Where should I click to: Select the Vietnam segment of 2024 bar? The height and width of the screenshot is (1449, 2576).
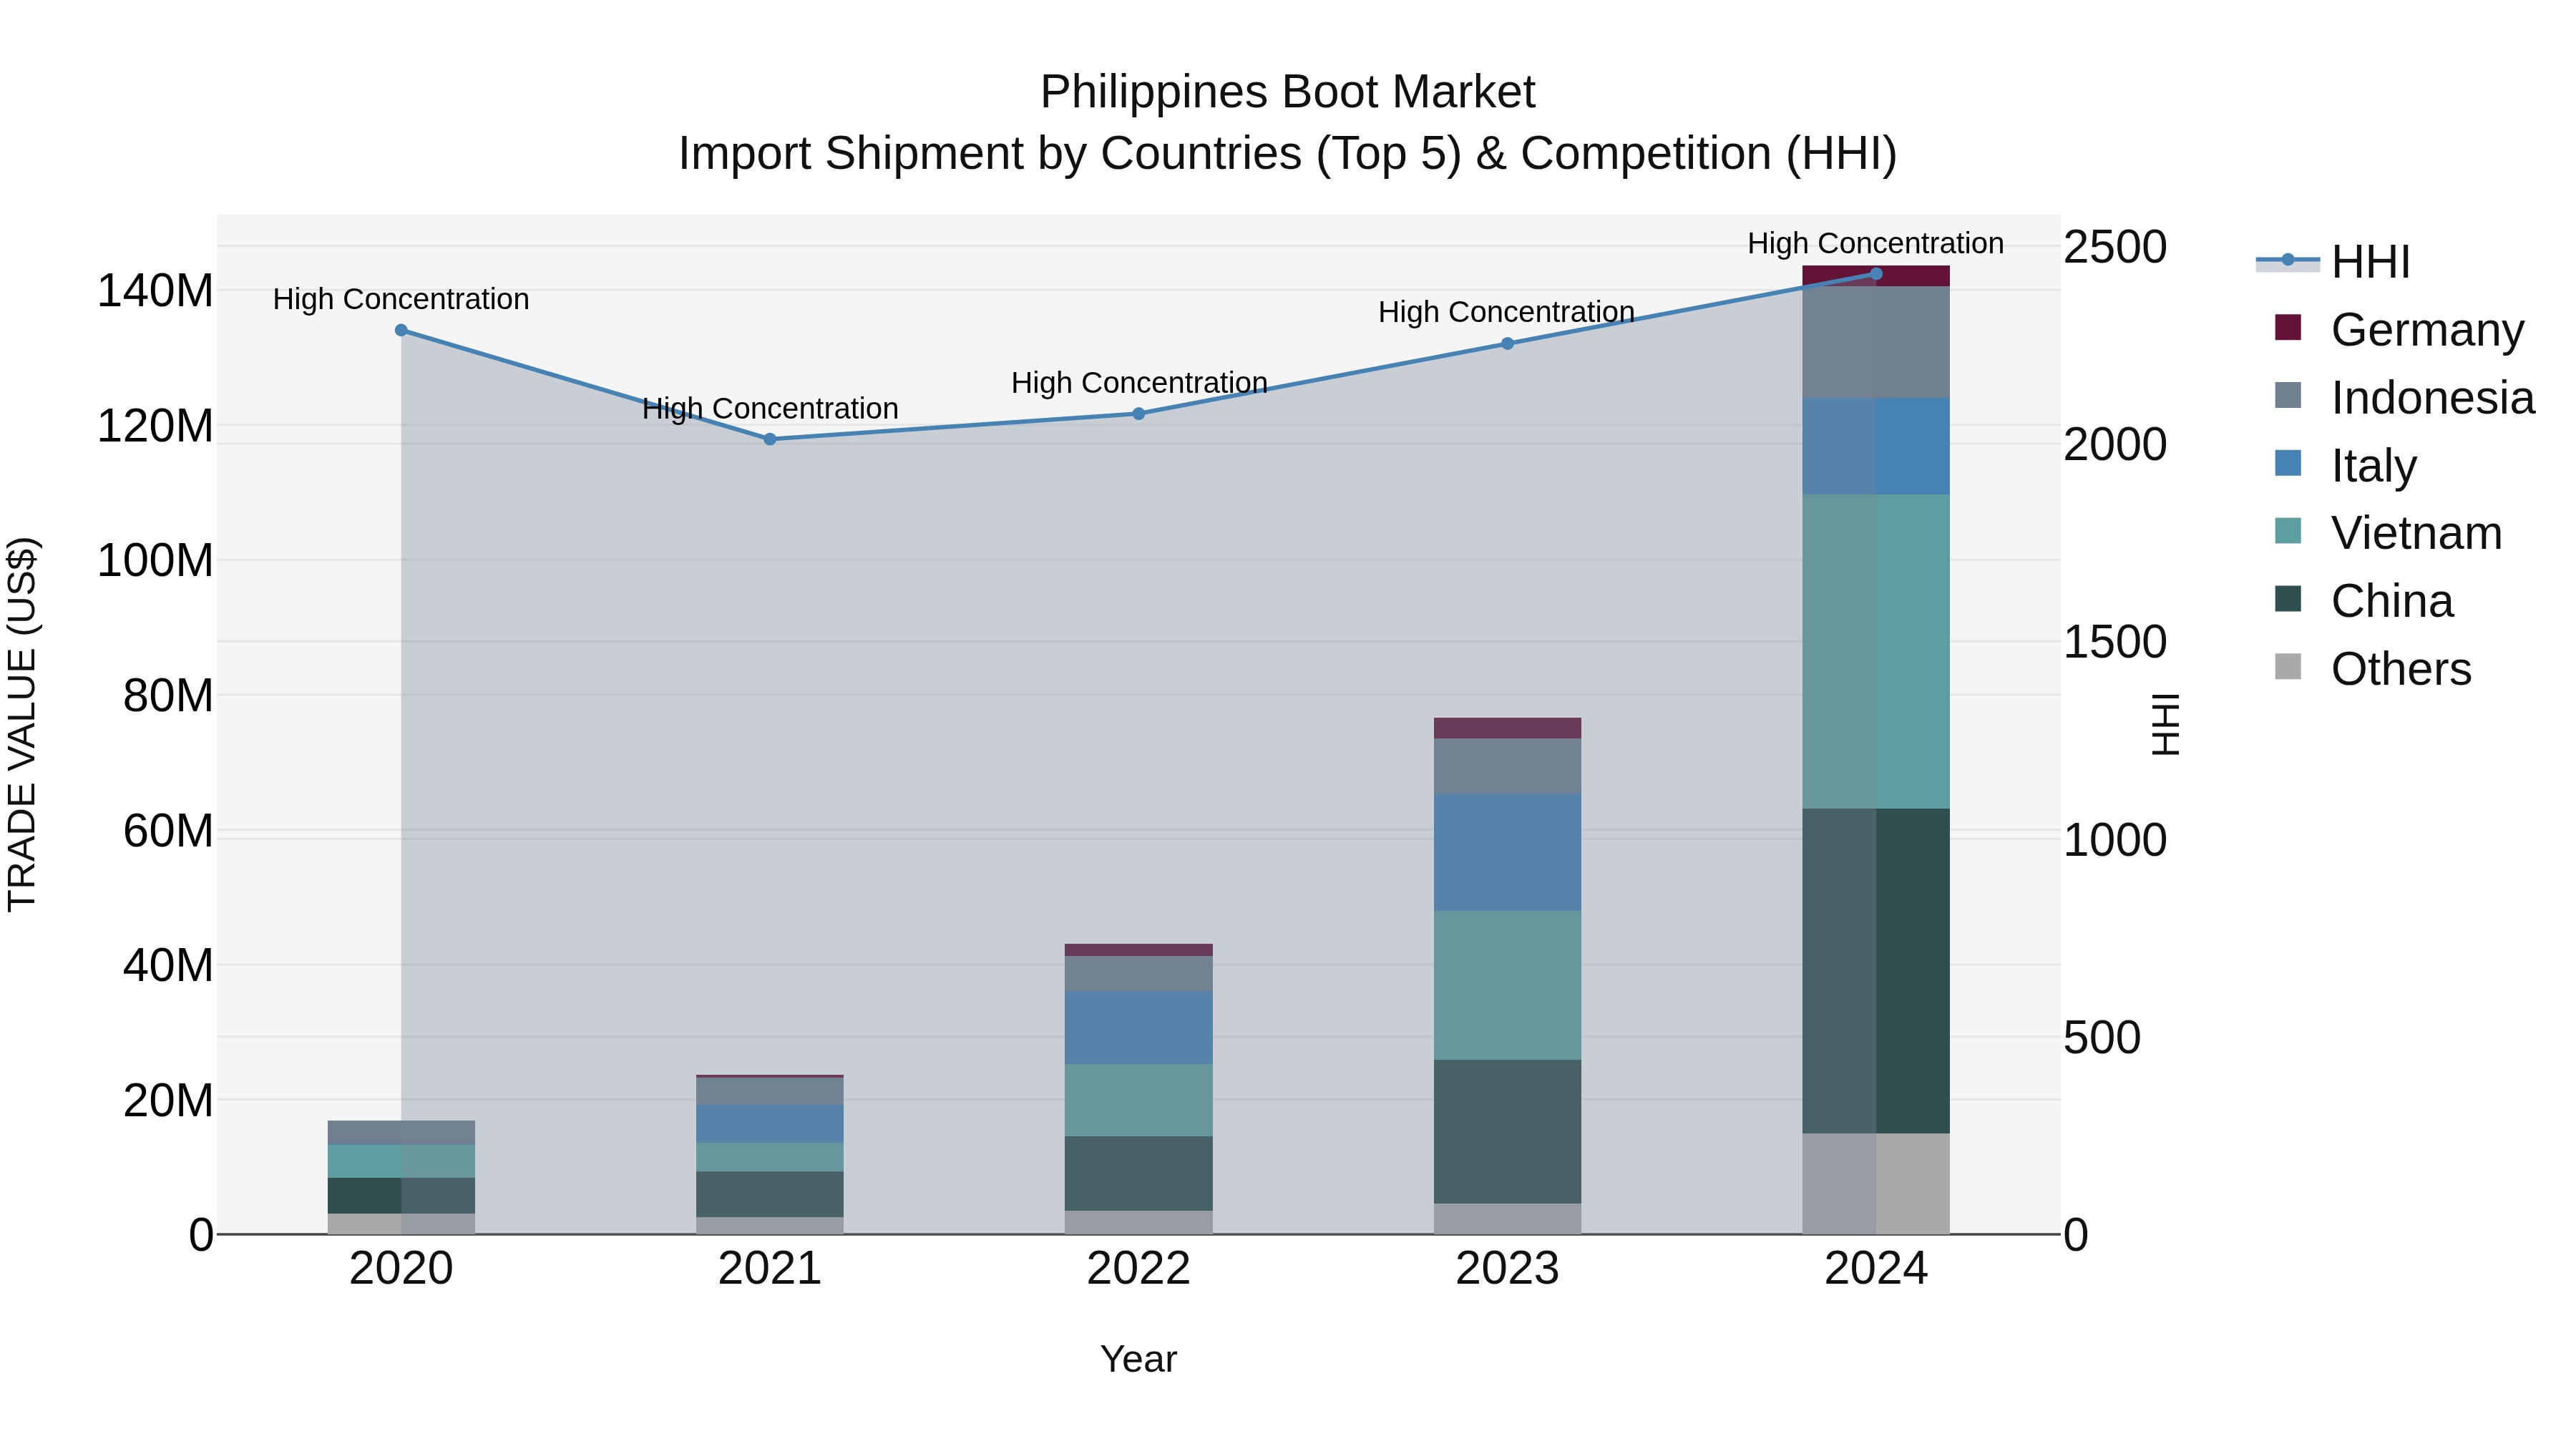pyautogui.click(x=1876, y=651)
